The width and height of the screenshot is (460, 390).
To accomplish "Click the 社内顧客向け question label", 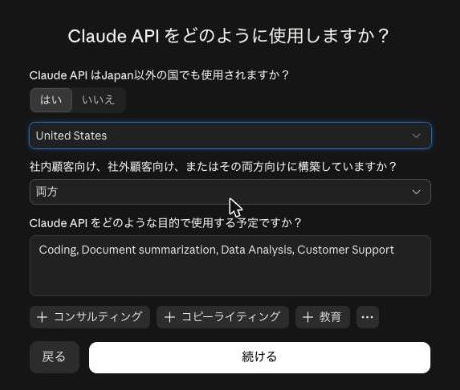I will pos(213,166).
